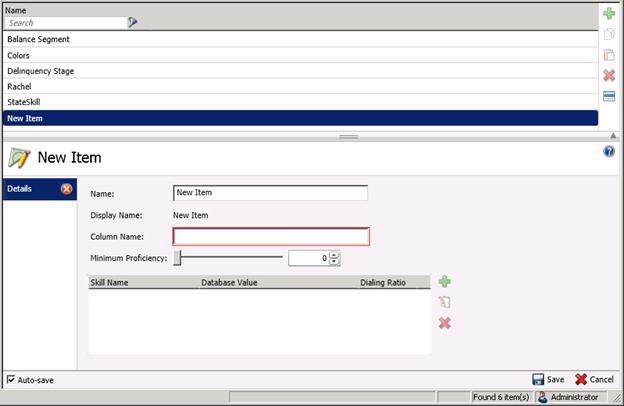Image resolution: width=624 pixels, height=406 pixels.
Task: Click the Cancel button
Action: click(x=594, y=380)
